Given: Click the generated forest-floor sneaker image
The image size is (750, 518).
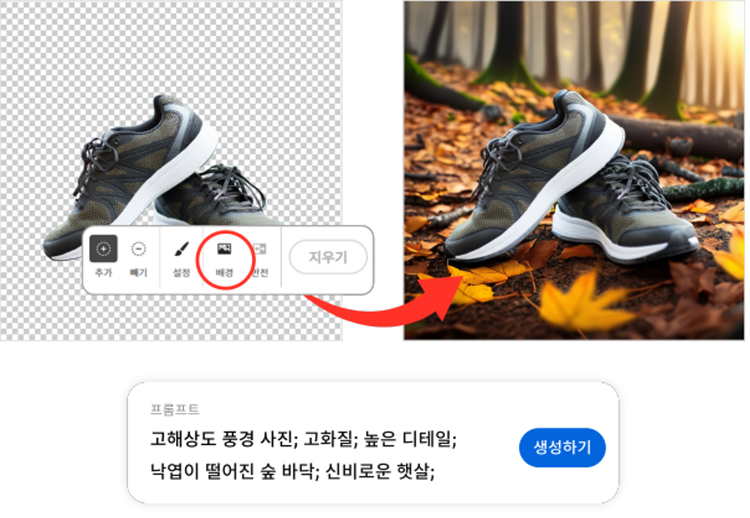Looking at the screenshot, I should [x=574, y=170].
